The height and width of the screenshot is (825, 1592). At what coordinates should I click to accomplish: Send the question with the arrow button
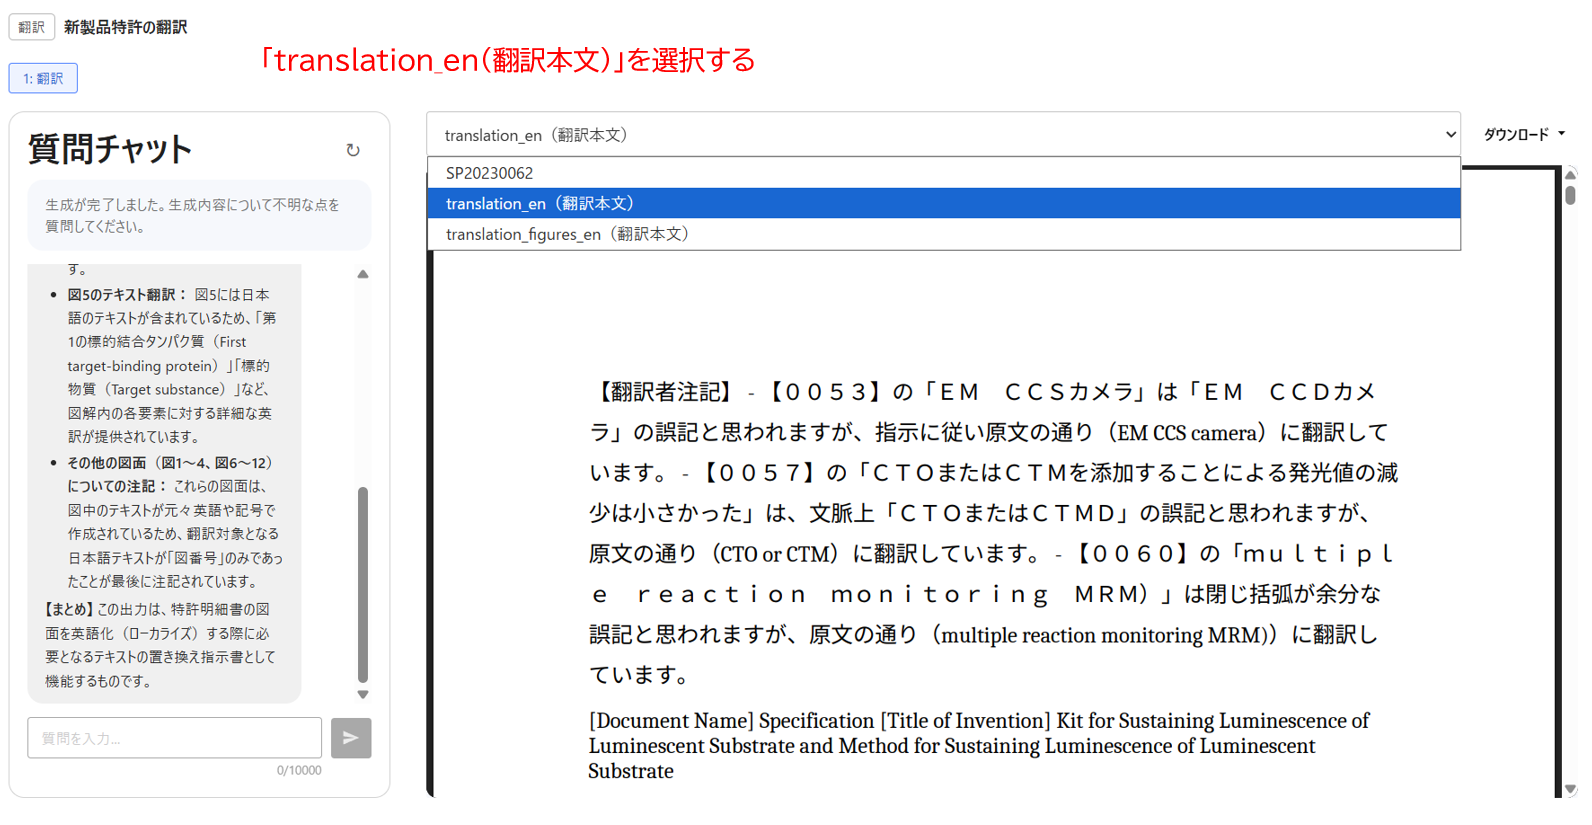click(x=351, y=738)
